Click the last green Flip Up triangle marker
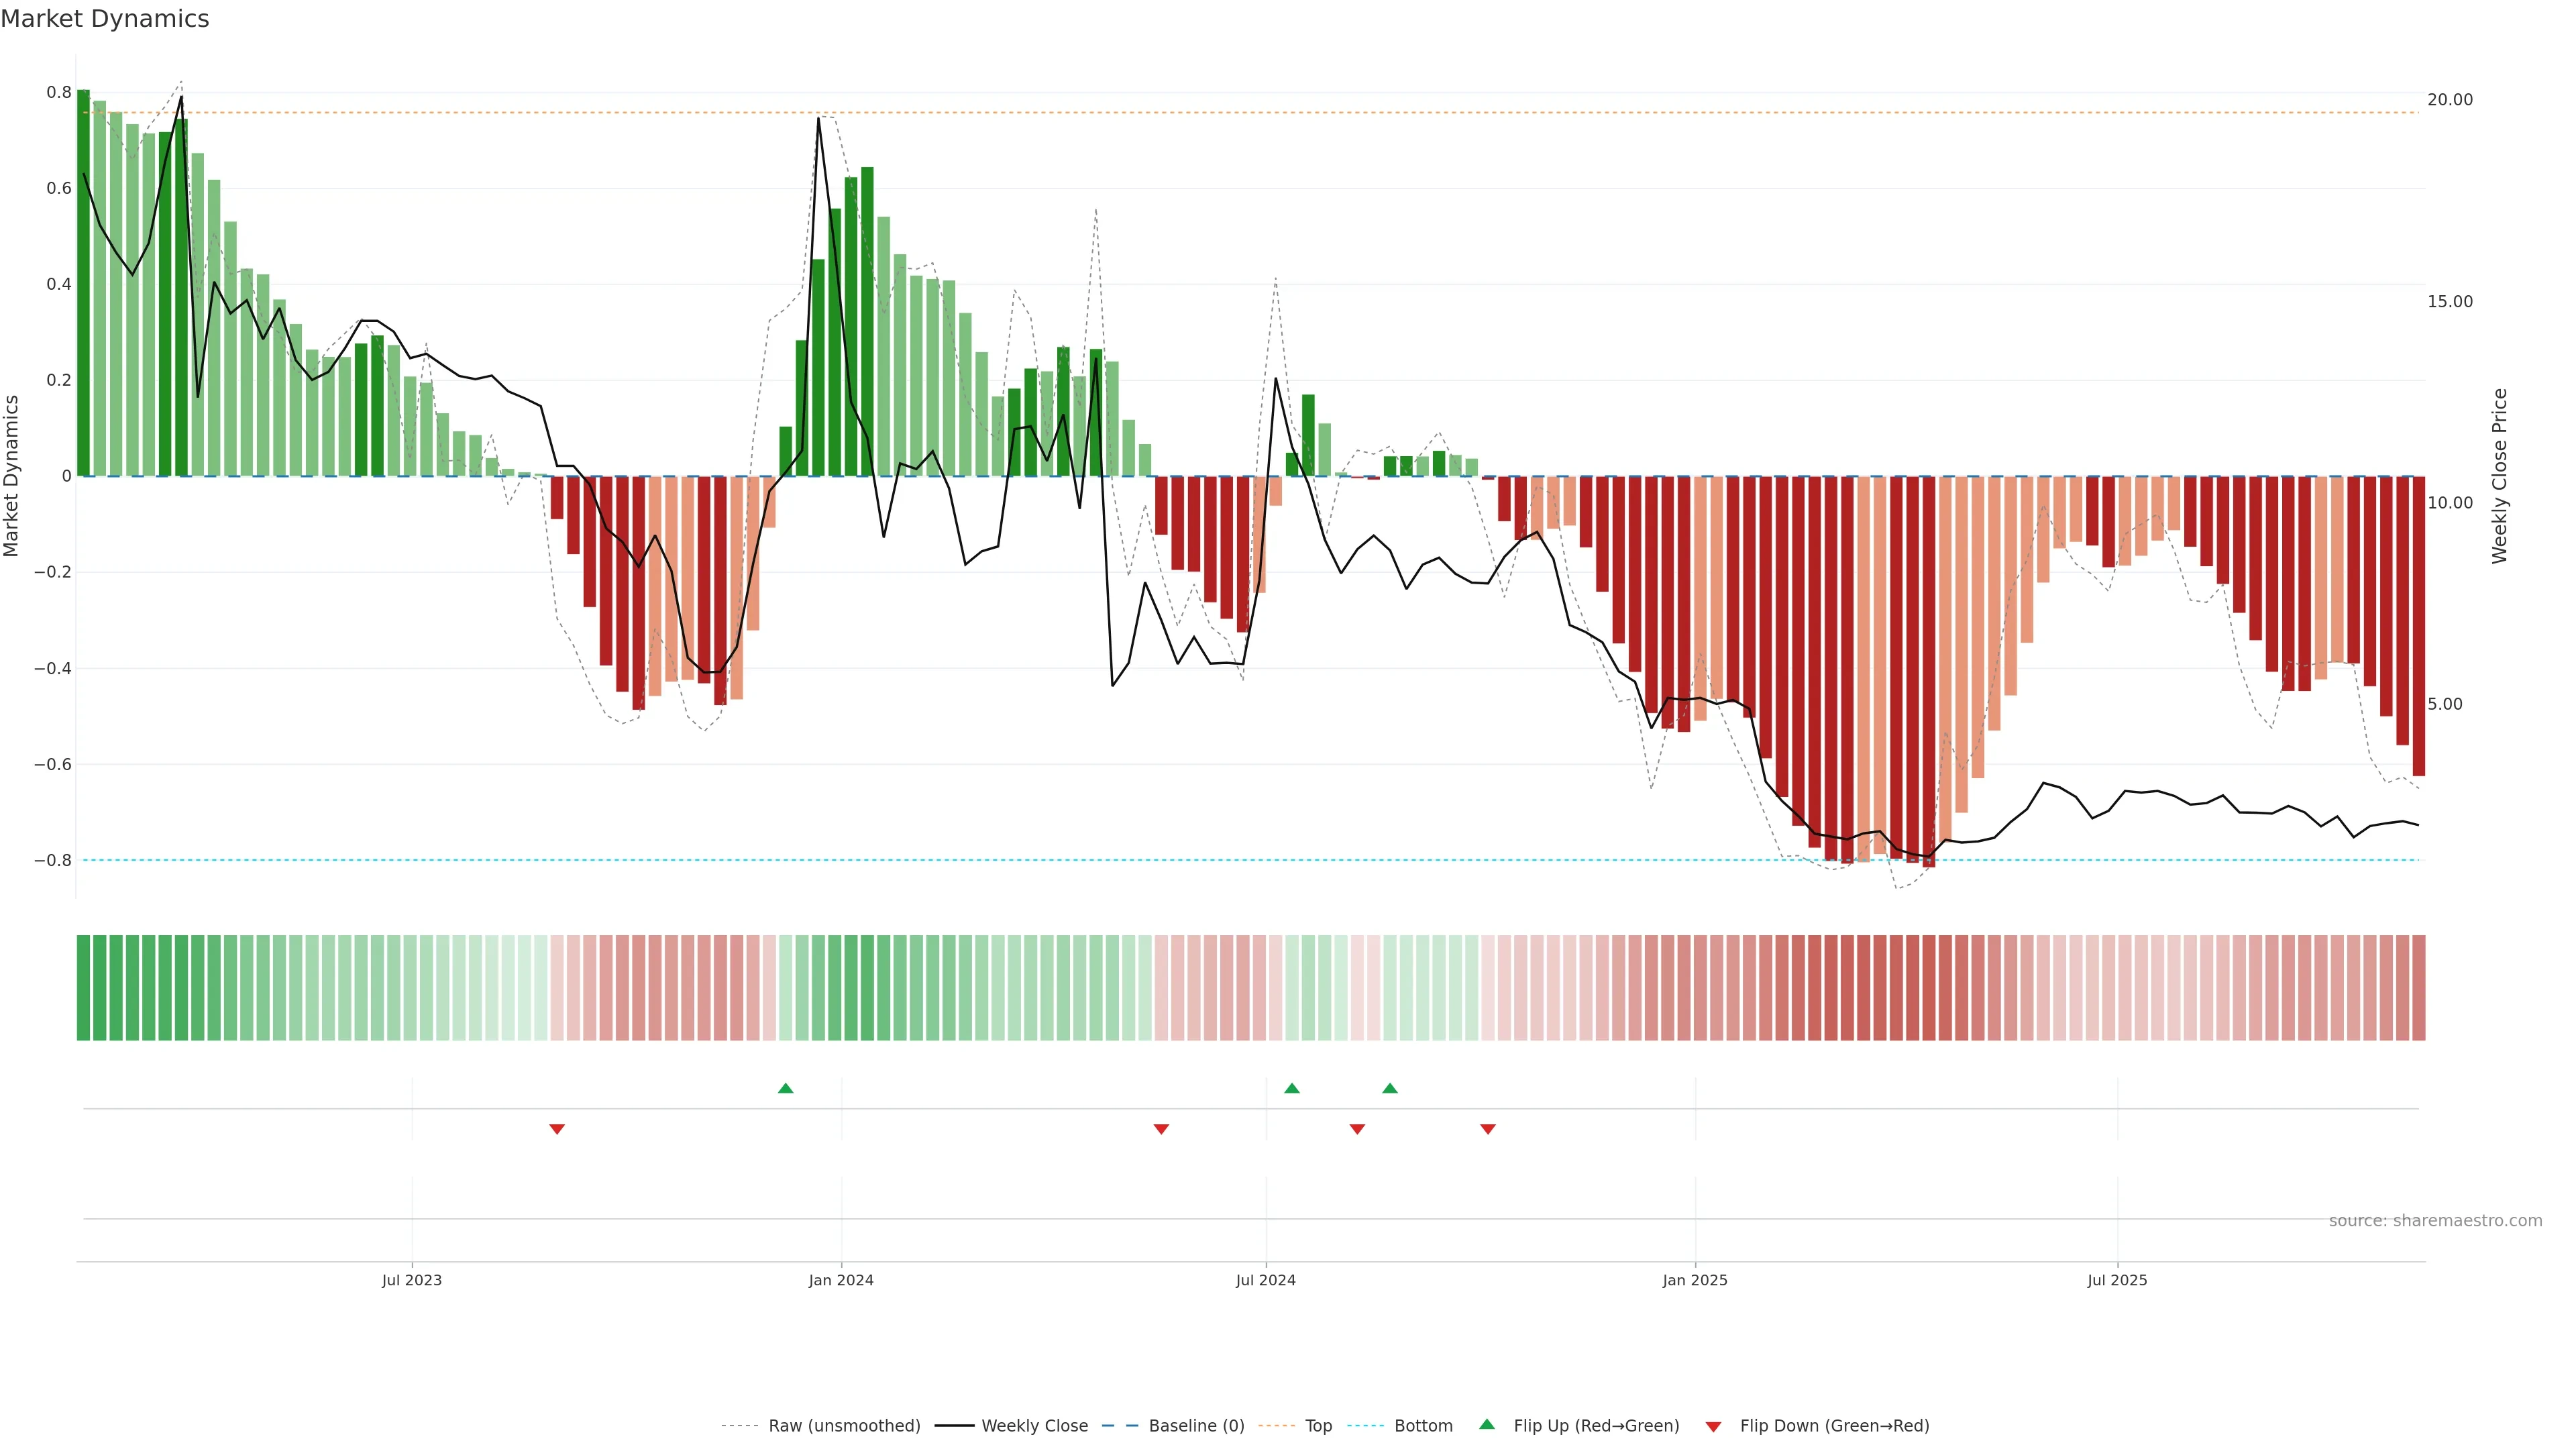Screen dimensions: 2576x1449 (x=1389, y=1088)
